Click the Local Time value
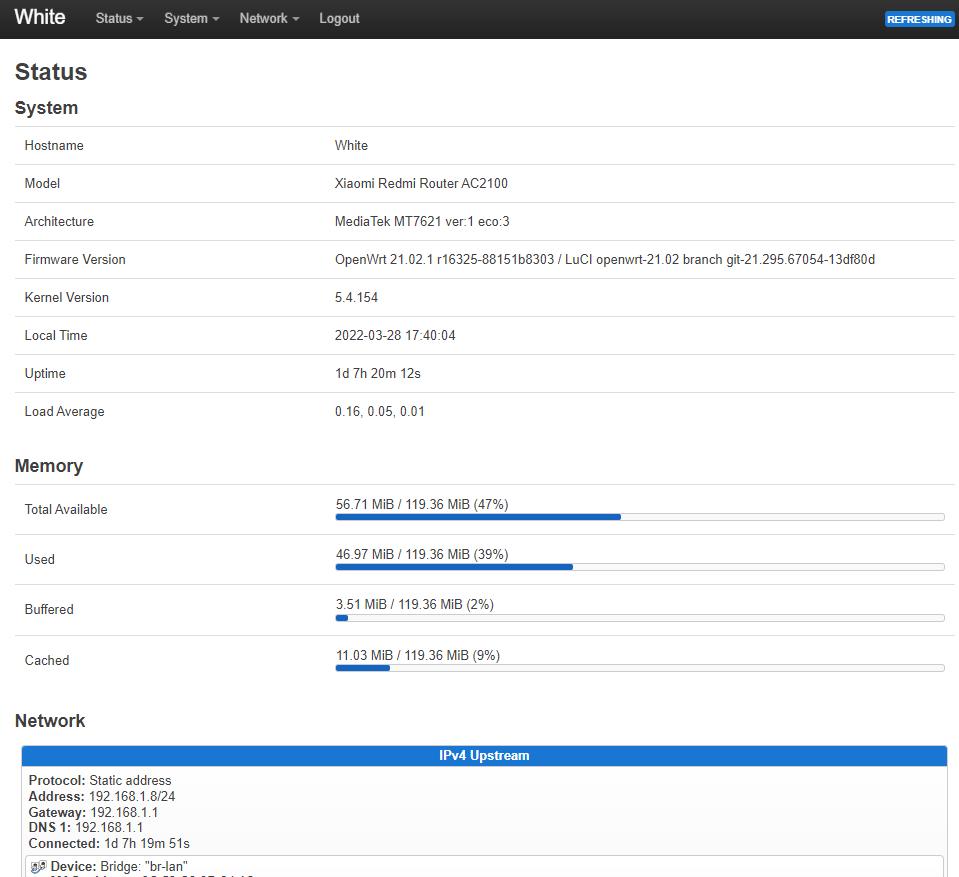Screen dimensions: 959x877 pos(395,336)
